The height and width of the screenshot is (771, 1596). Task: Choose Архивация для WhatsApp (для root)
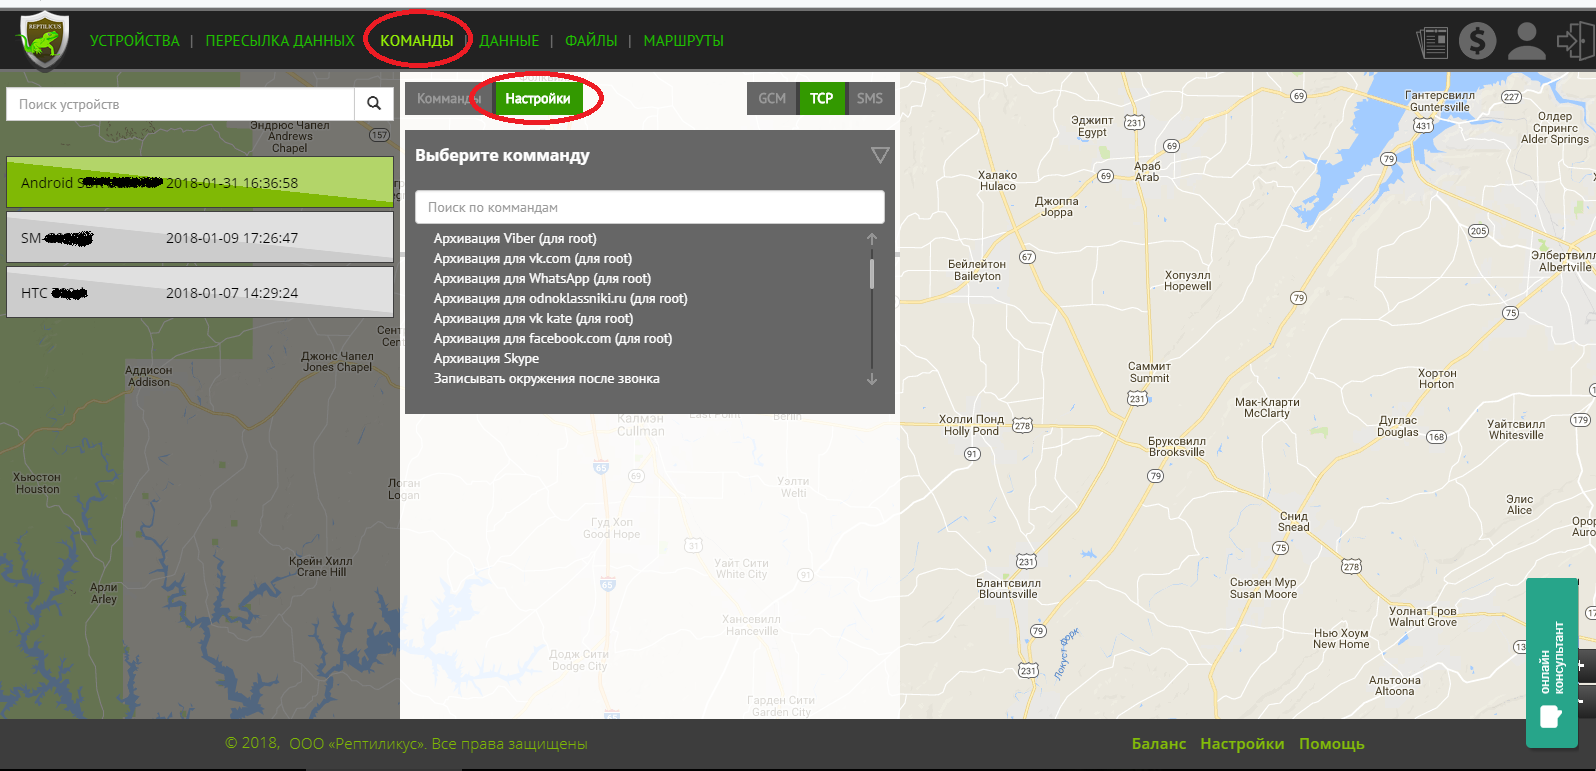542,278
